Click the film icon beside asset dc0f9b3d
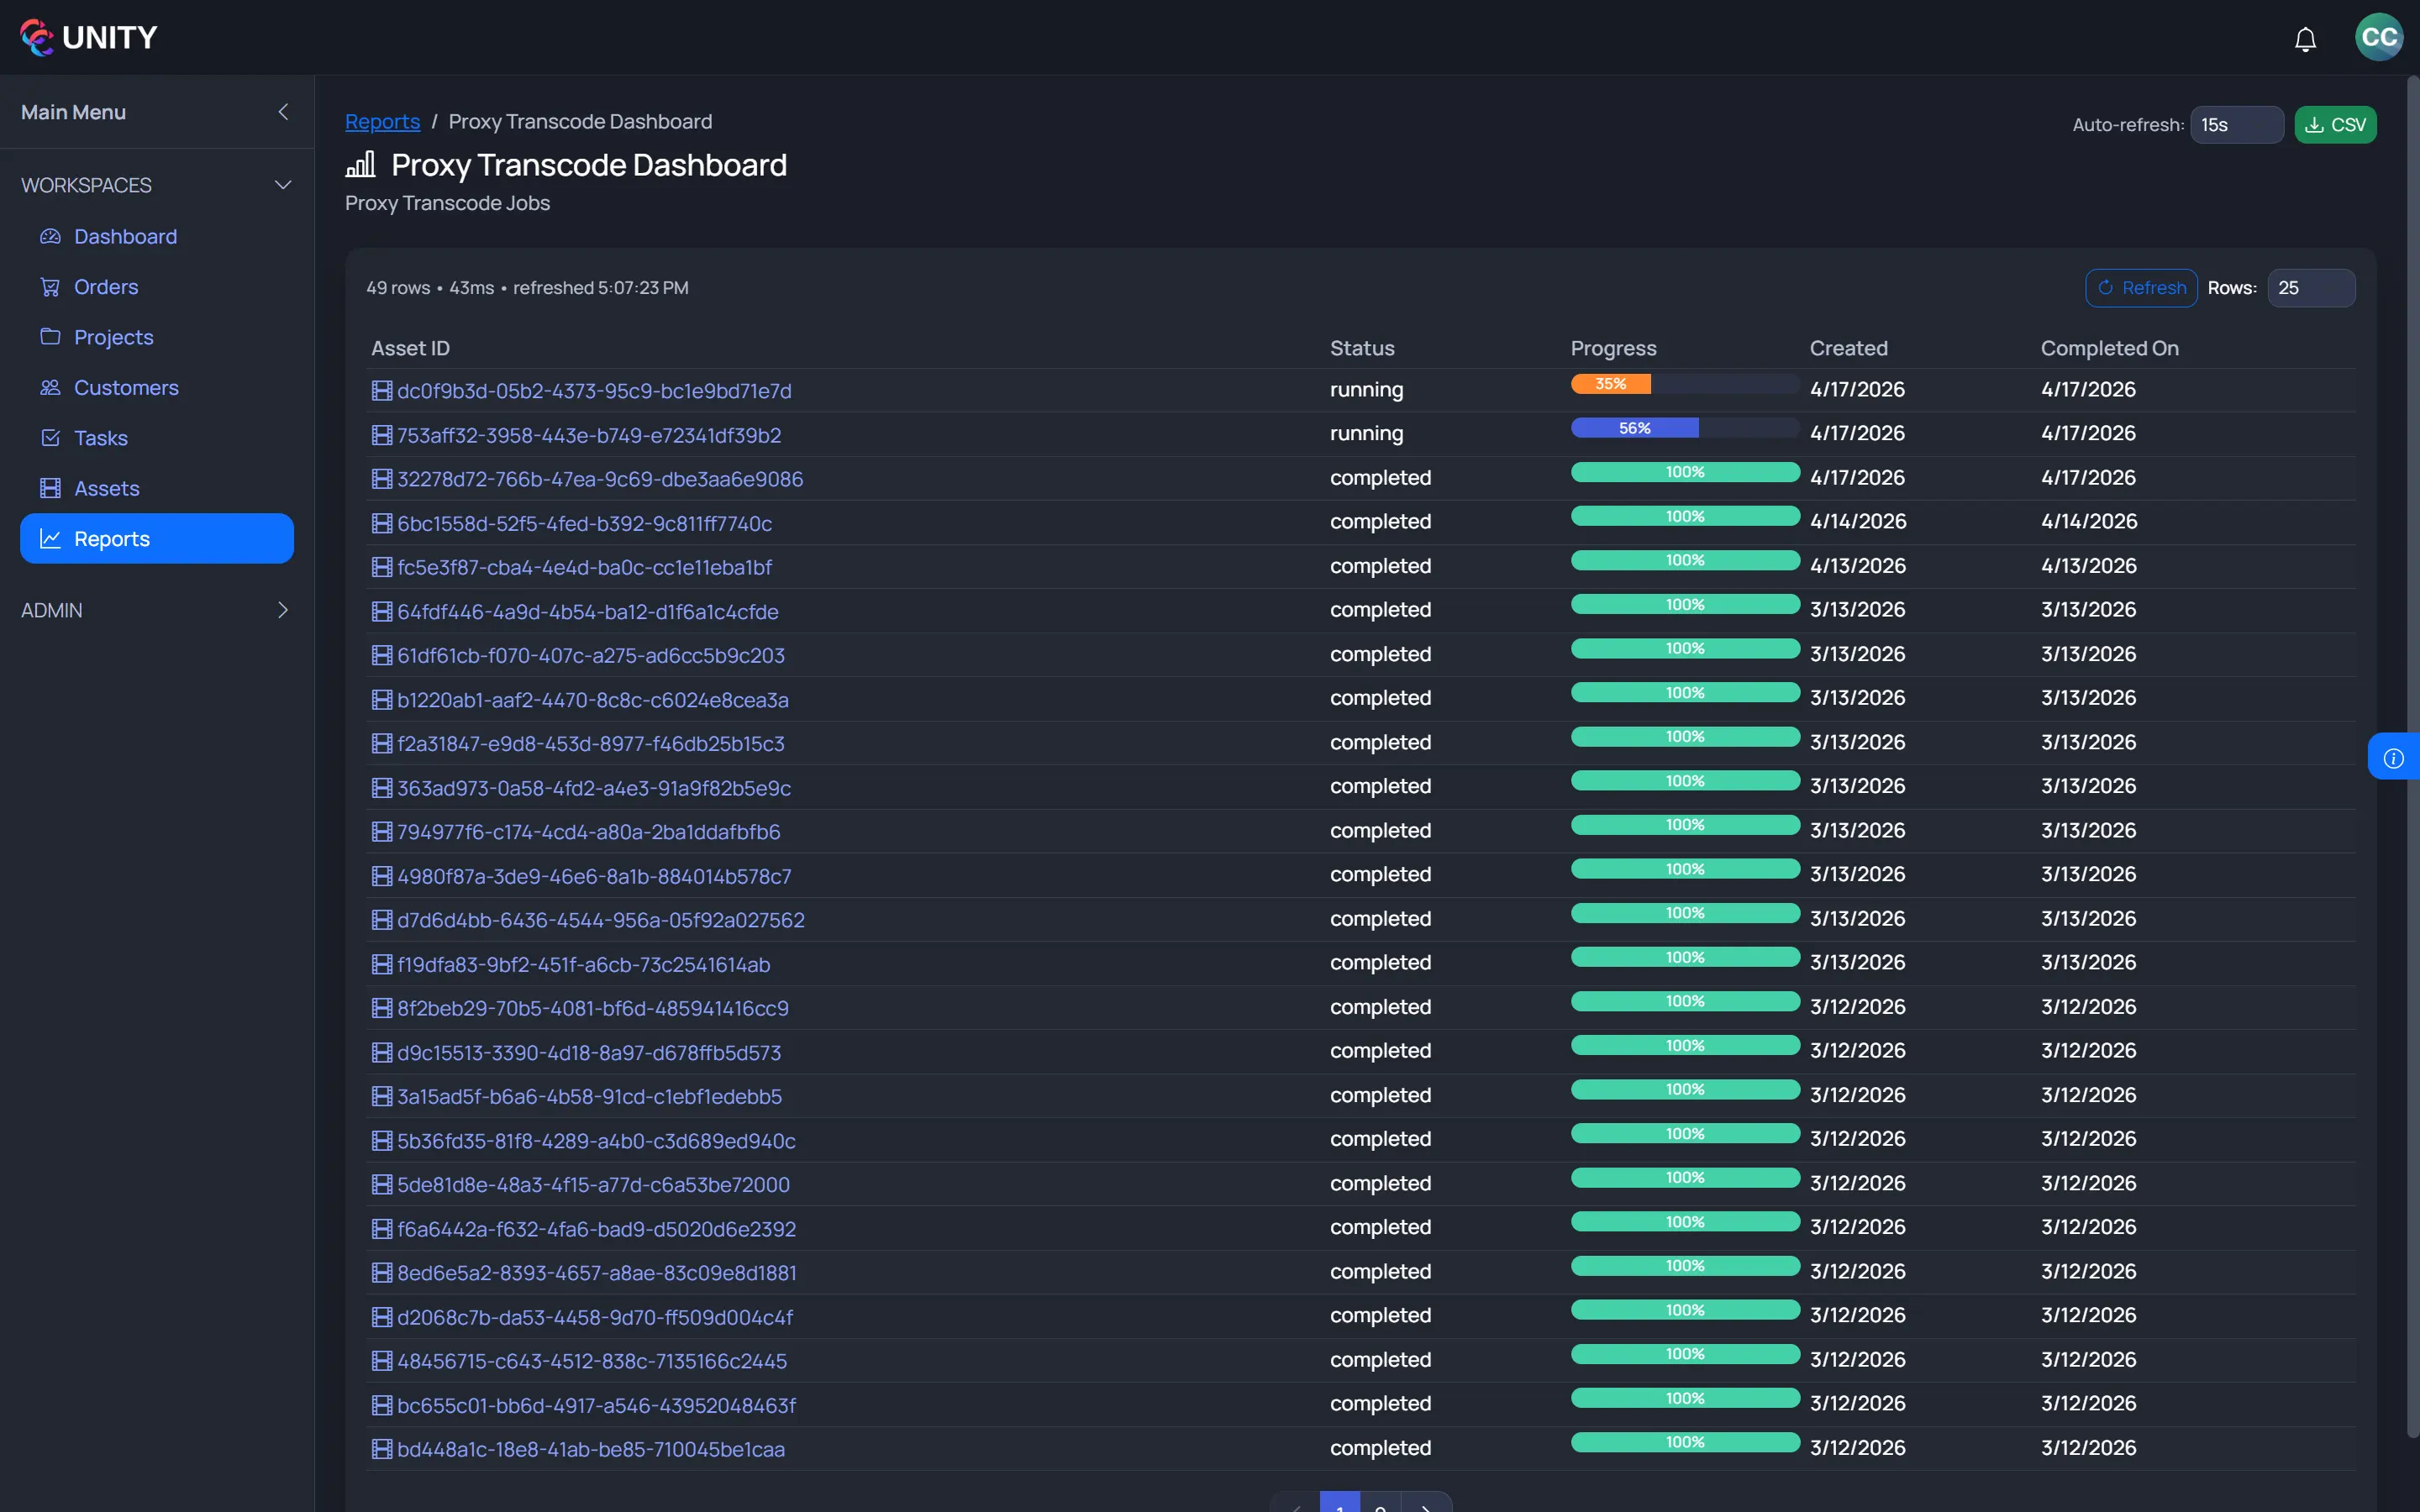This screenshot has height=1512, width=2420. [x=383, y=391]
